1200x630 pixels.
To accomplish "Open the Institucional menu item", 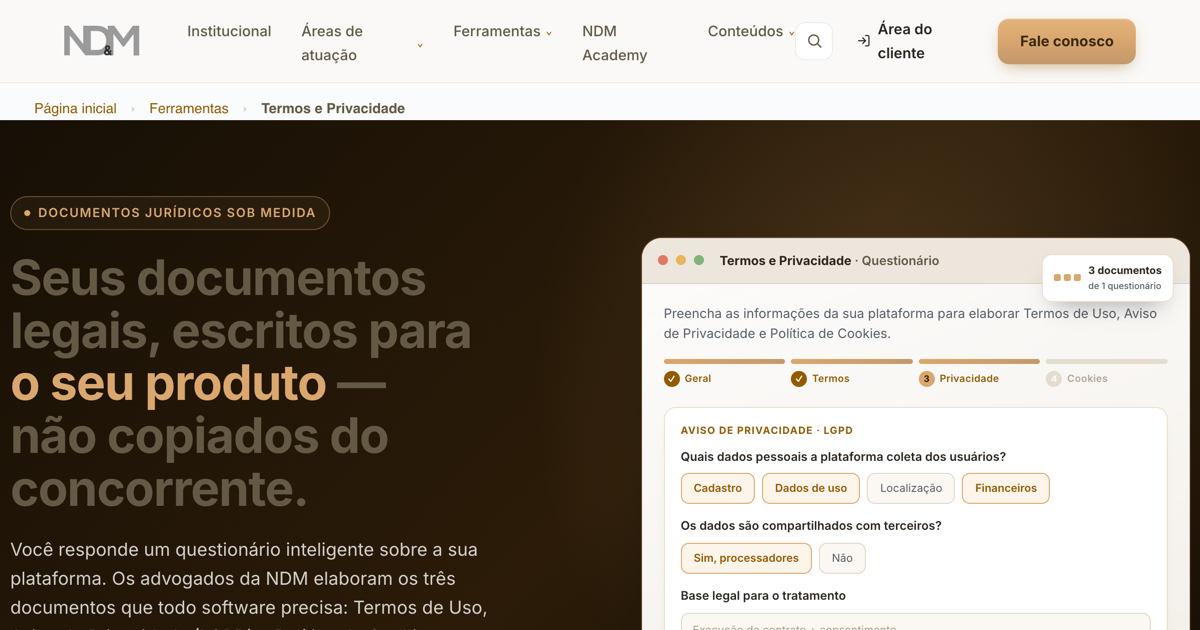I will click(x=229, y=31).
